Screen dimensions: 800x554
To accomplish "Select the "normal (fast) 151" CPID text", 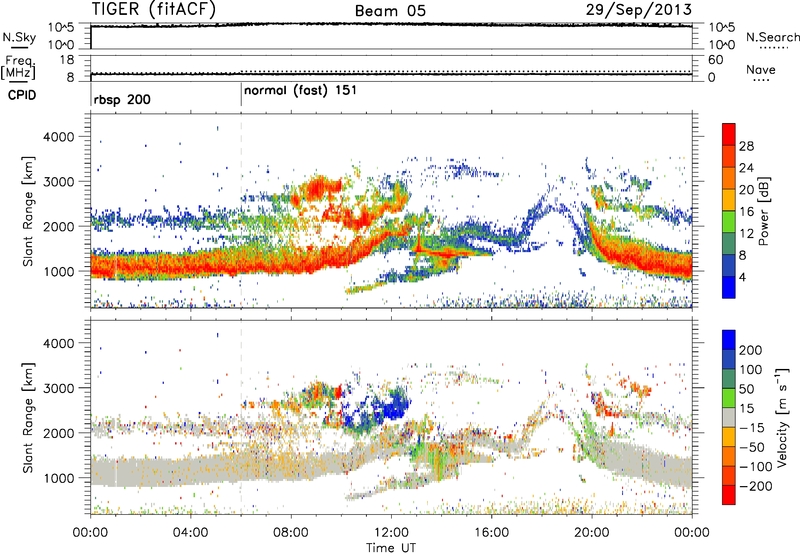I will 300,91.
